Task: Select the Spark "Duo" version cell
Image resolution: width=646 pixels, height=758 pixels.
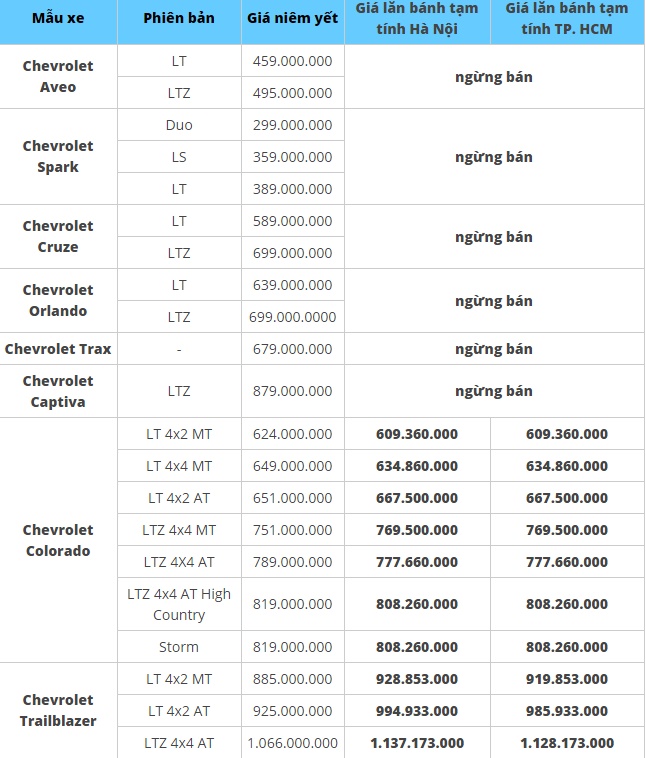Action: (179, 125)
